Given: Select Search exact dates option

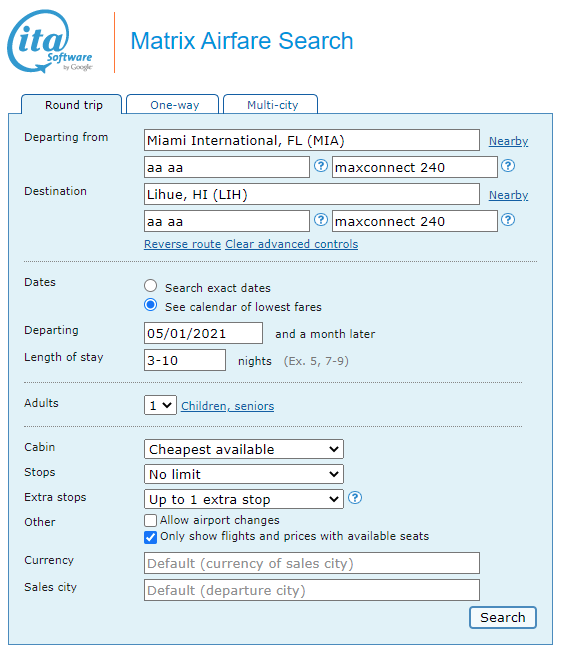Looking at the screenshot, I should [151, 286].
